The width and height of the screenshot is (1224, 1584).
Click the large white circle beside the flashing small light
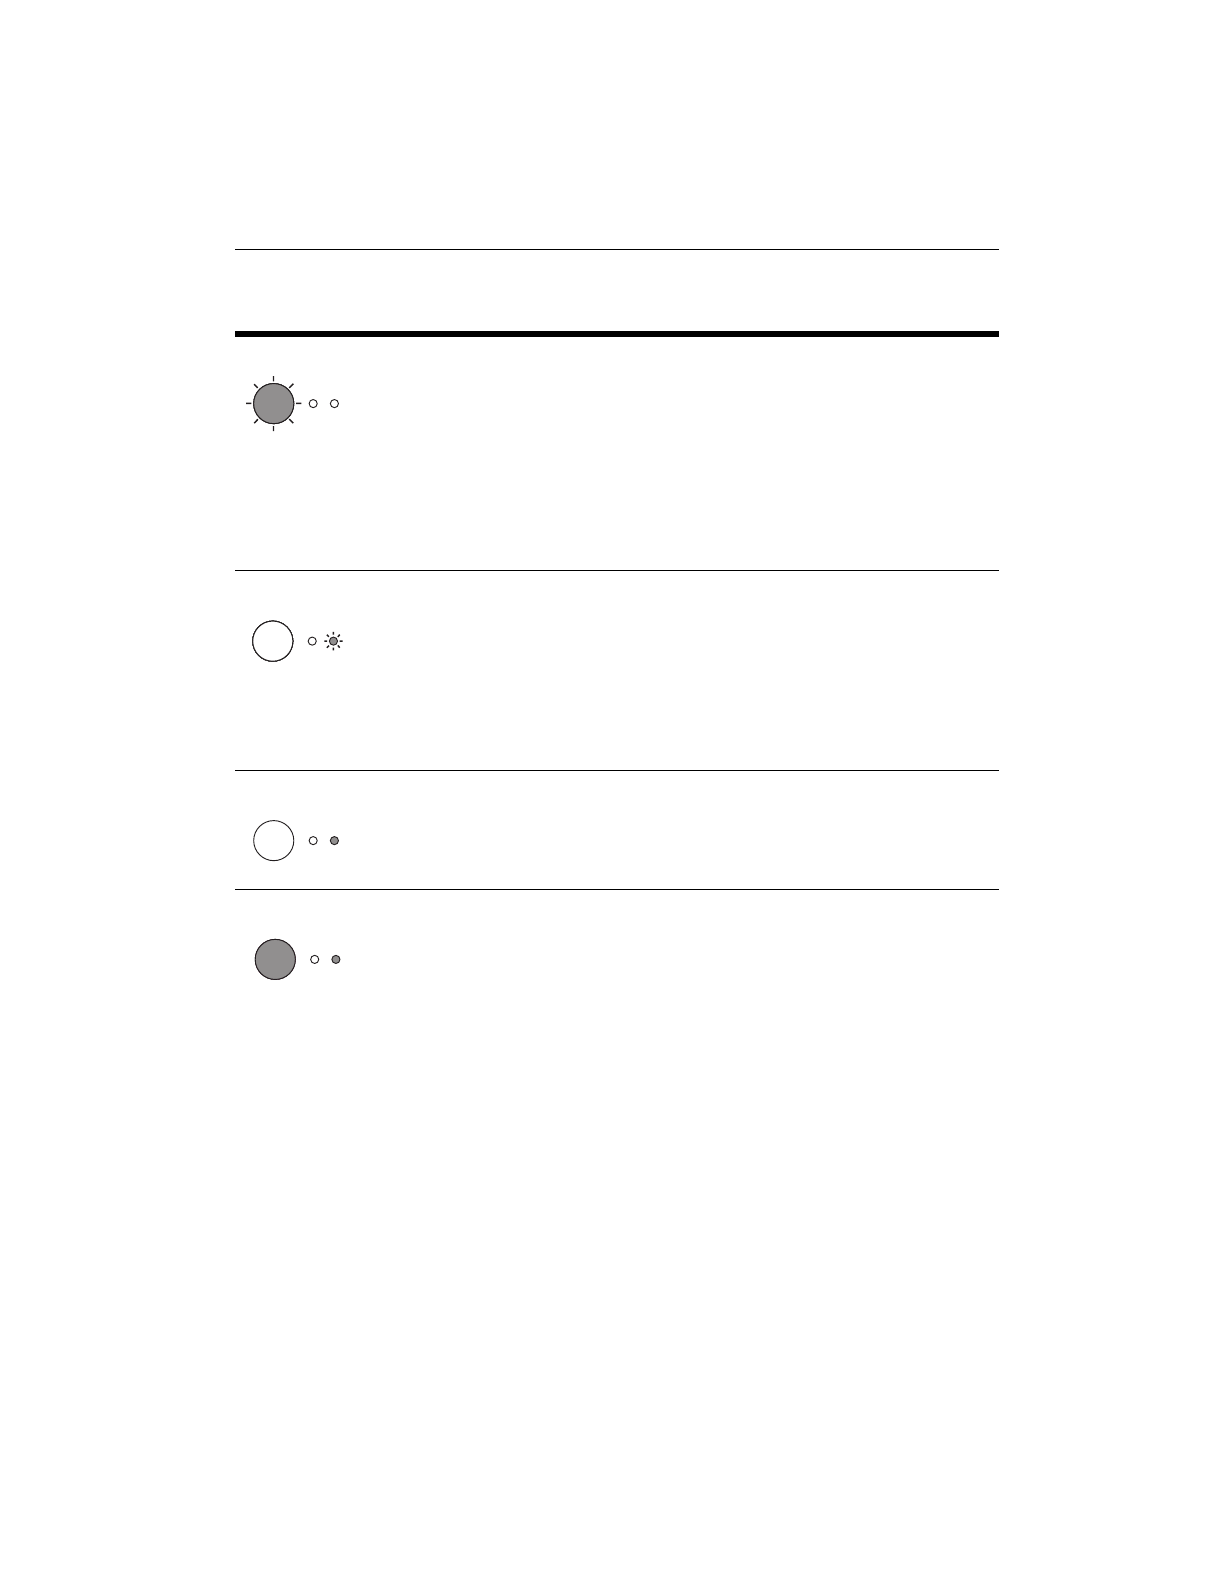coord(273,641)
